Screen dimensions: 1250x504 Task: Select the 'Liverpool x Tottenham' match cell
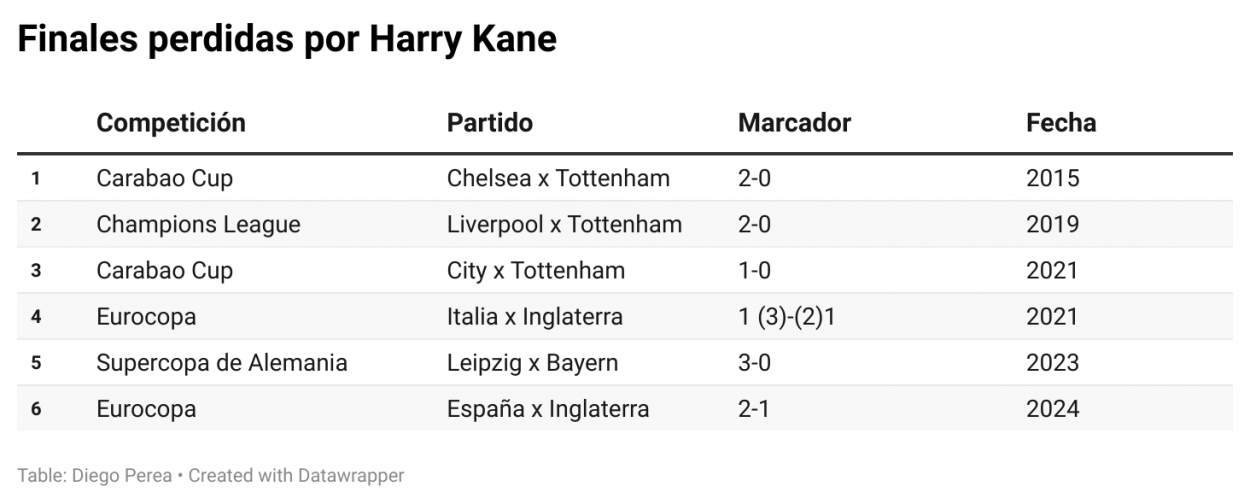[564, 224]
